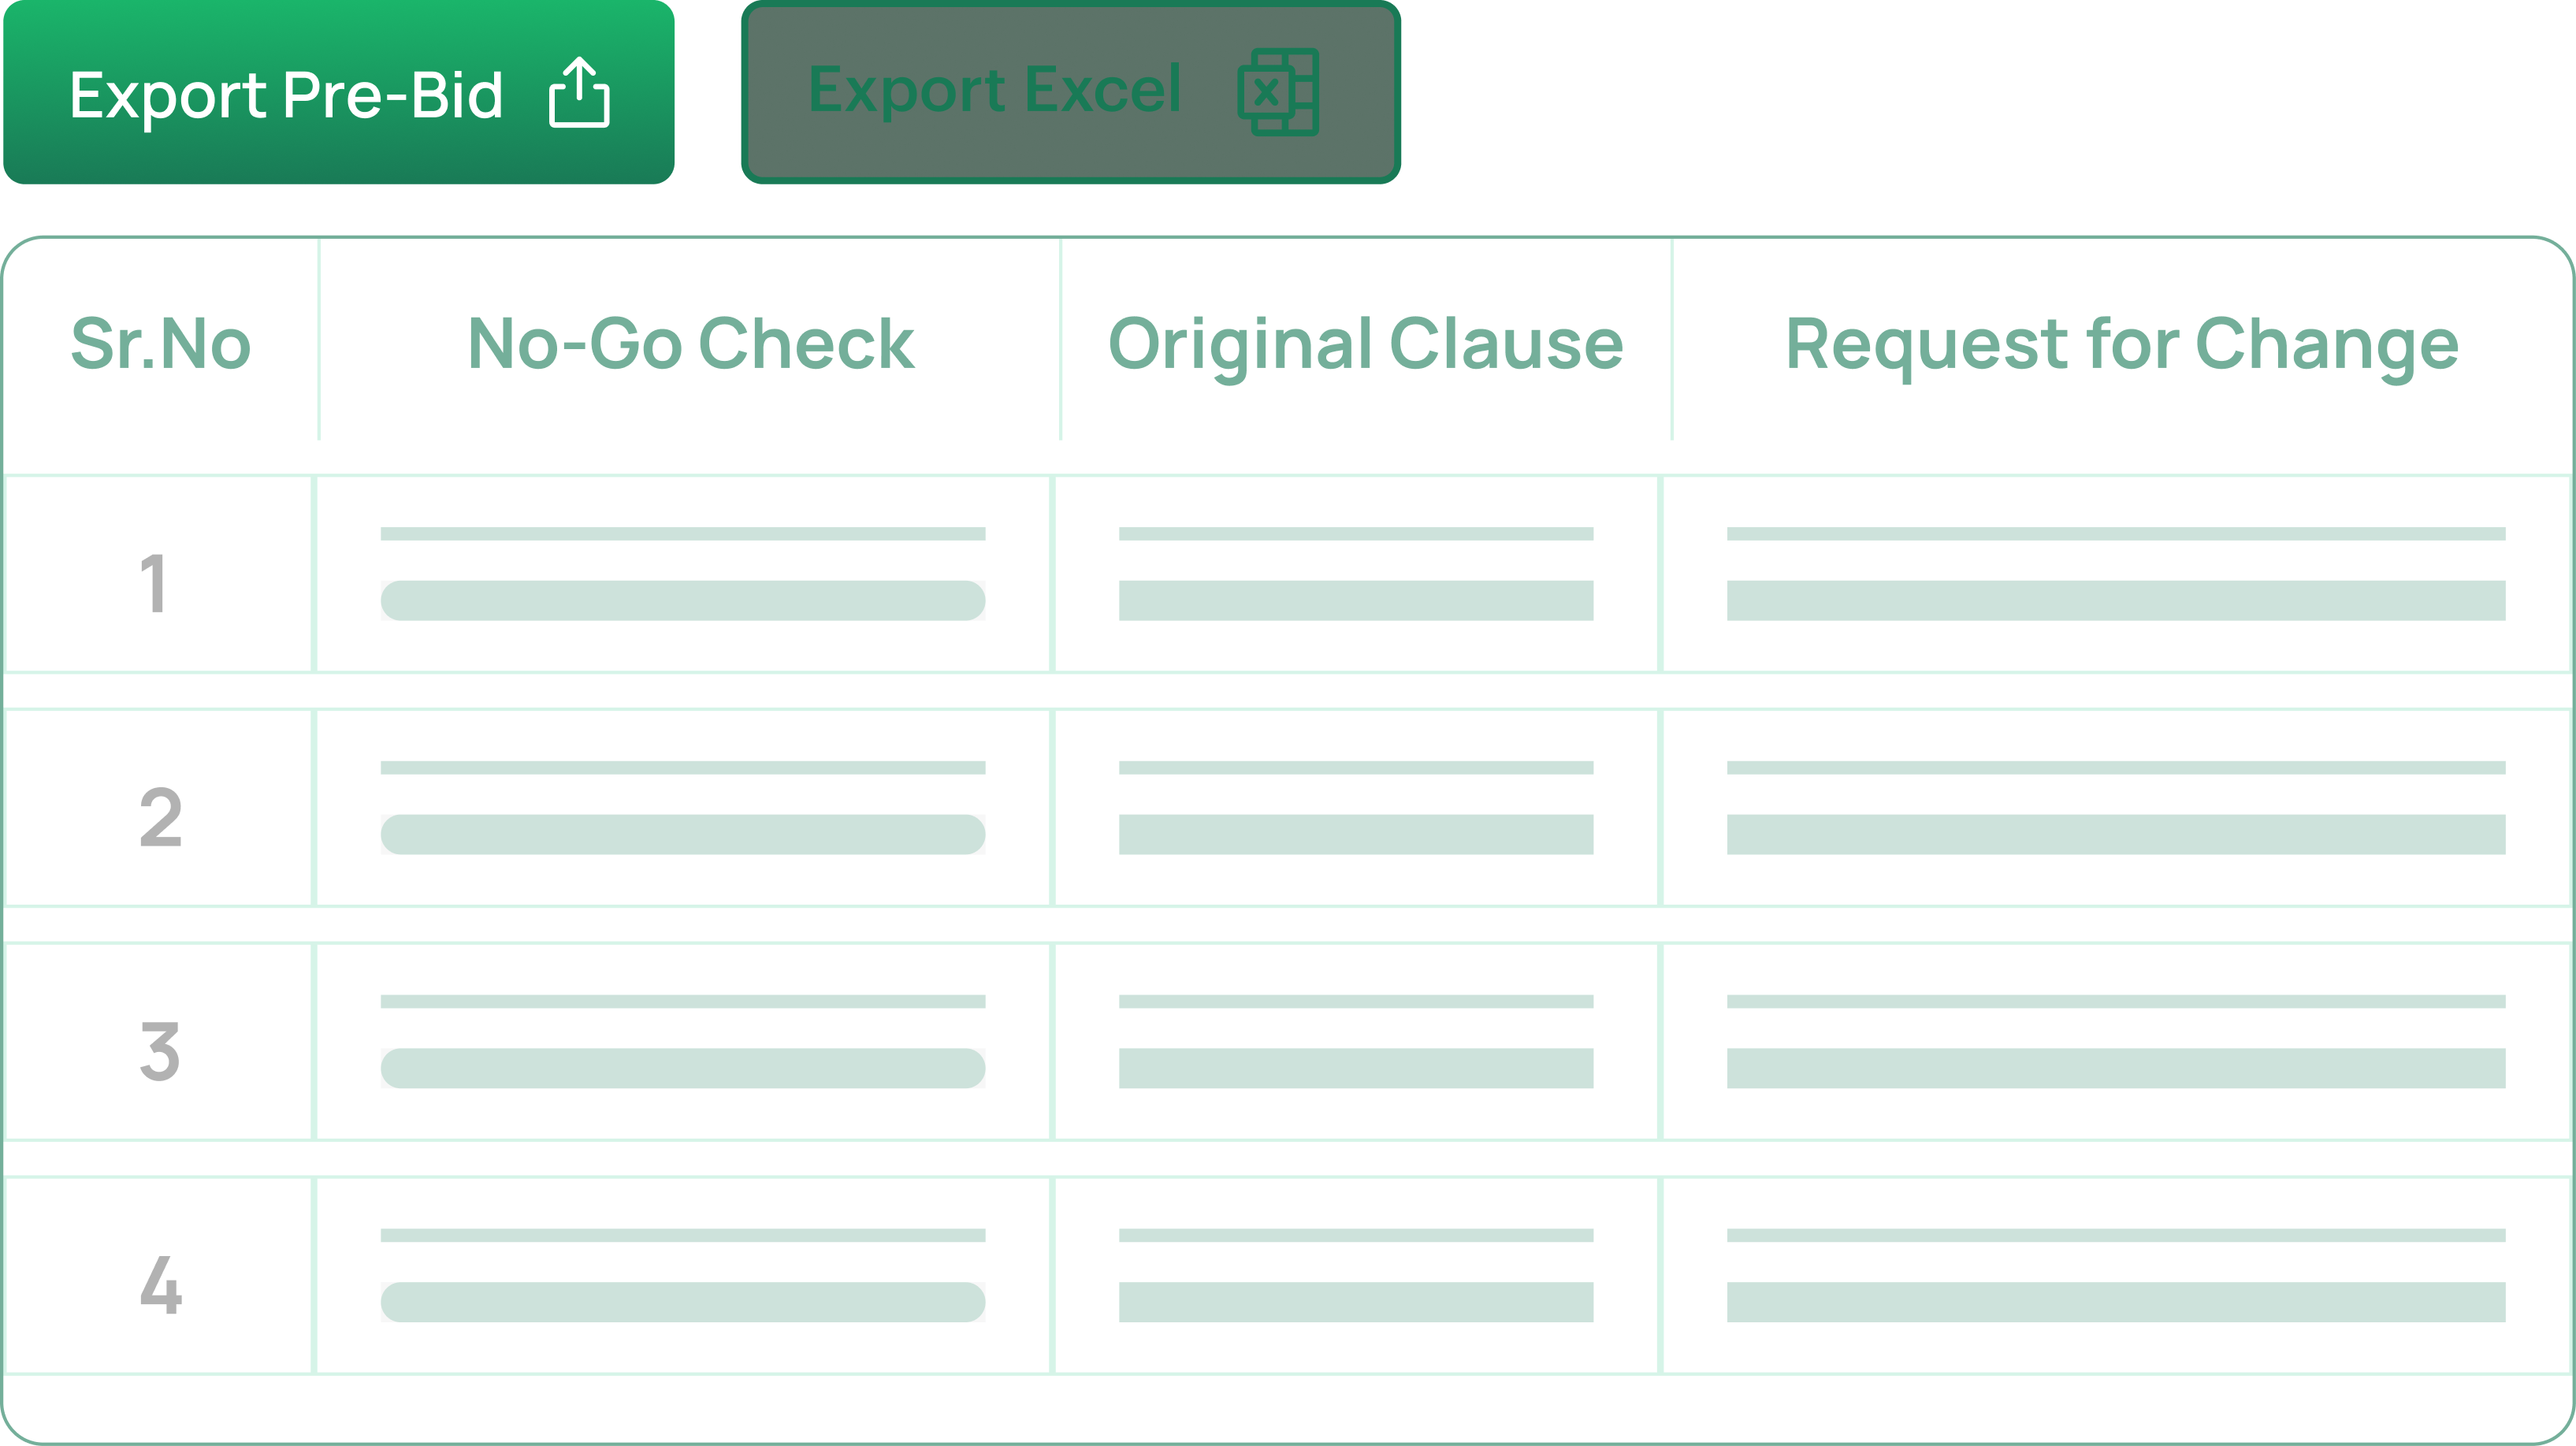Select No-Go Check cell in row 3
This screenshot has height=1446, width=2576.
[683, 1042]
